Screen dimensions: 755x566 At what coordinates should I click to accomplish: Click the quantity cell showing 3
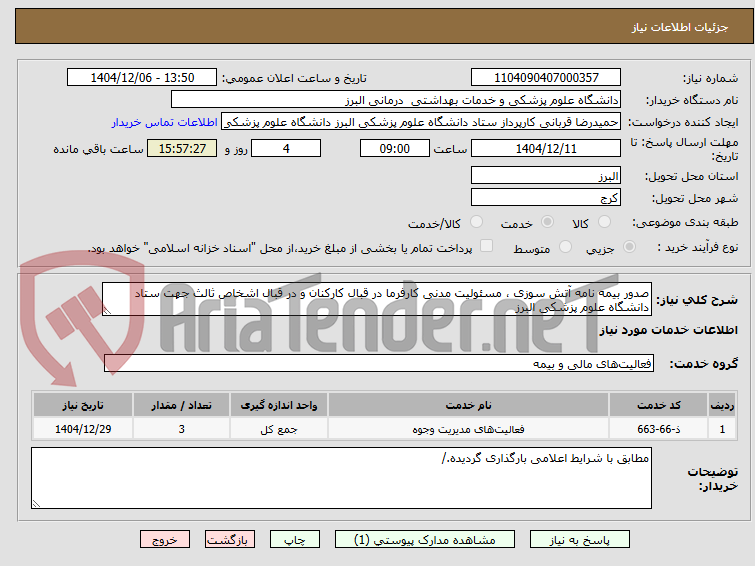[182, 429]
